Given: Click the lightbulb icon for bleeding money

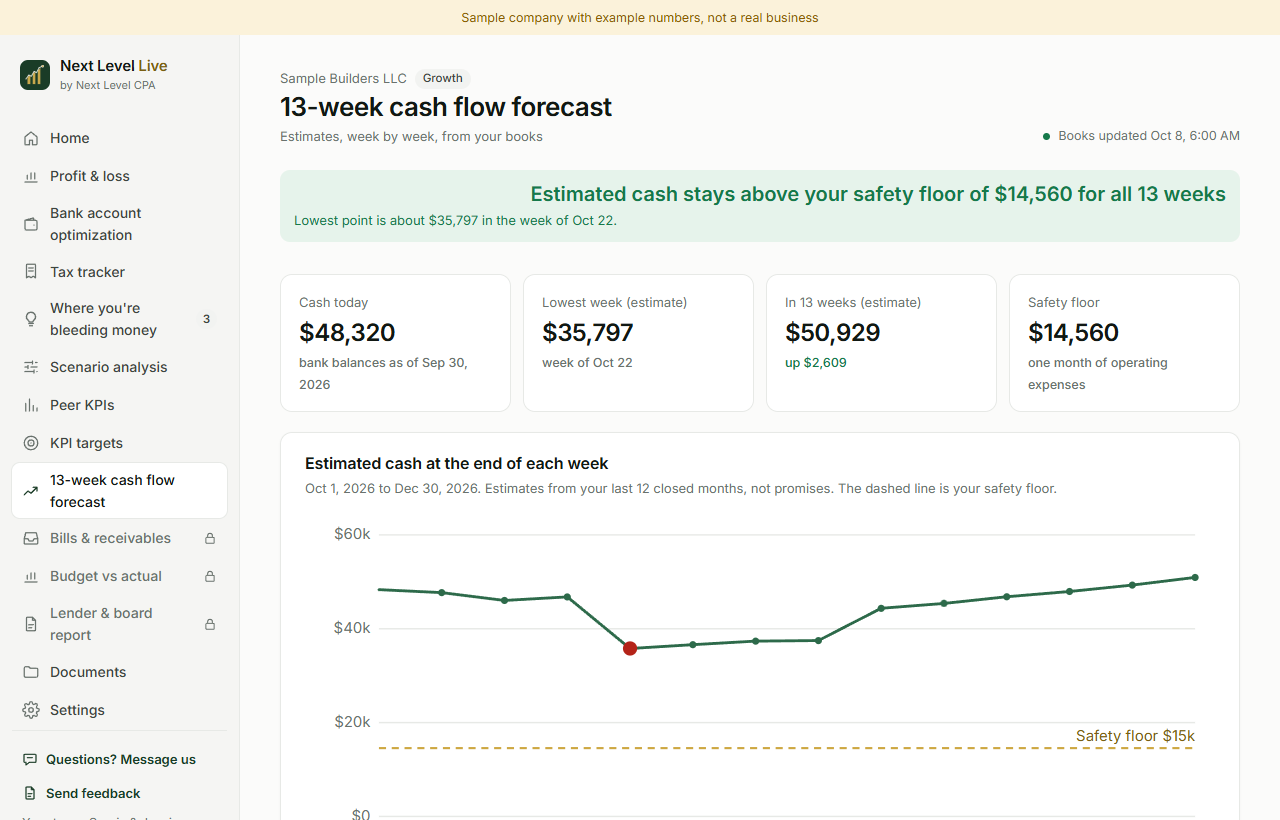Looking at the screenshot, I should click(31, 319).
